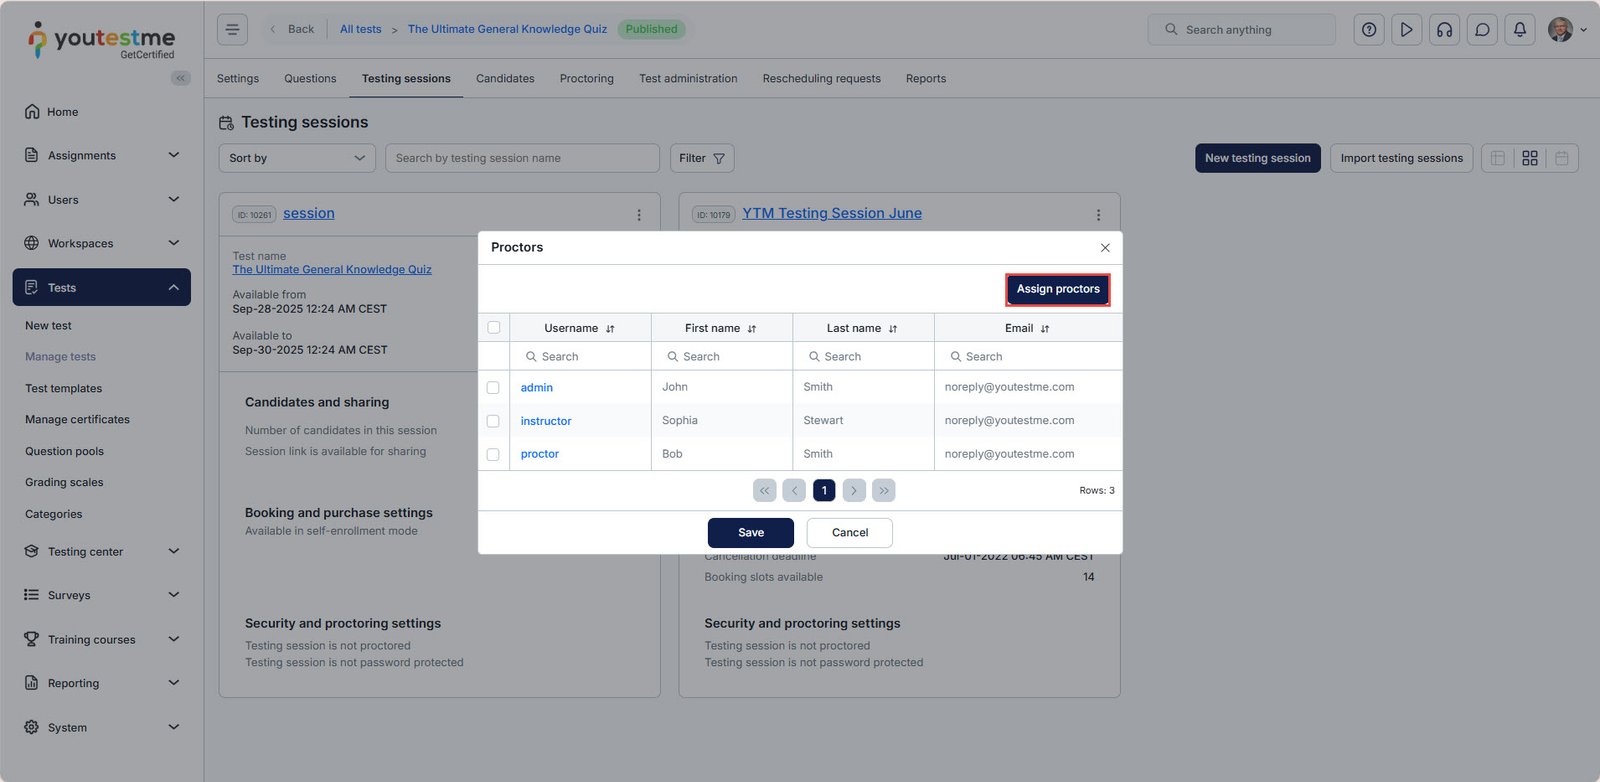This screenshot has width=1600, height=782.
Task: Click the hamburger menu icon in header
Action: [x=232, y=29]
